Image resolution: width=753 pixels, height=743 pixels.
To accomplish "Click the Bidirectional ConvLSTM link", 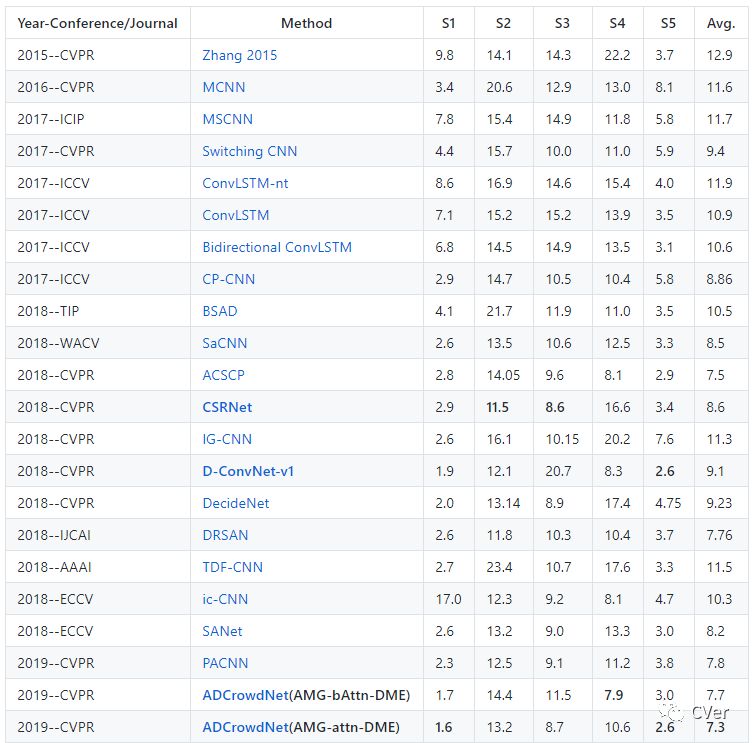I will (x=277, y=247).
